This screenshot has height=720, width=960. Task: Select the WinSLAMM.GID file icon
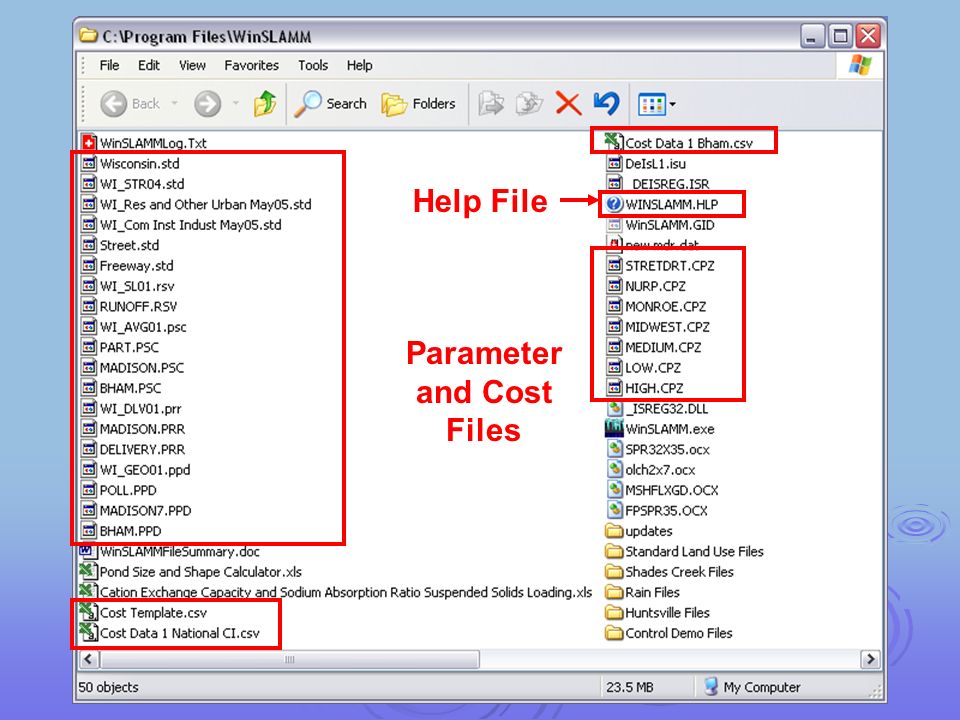click(614, 225)
